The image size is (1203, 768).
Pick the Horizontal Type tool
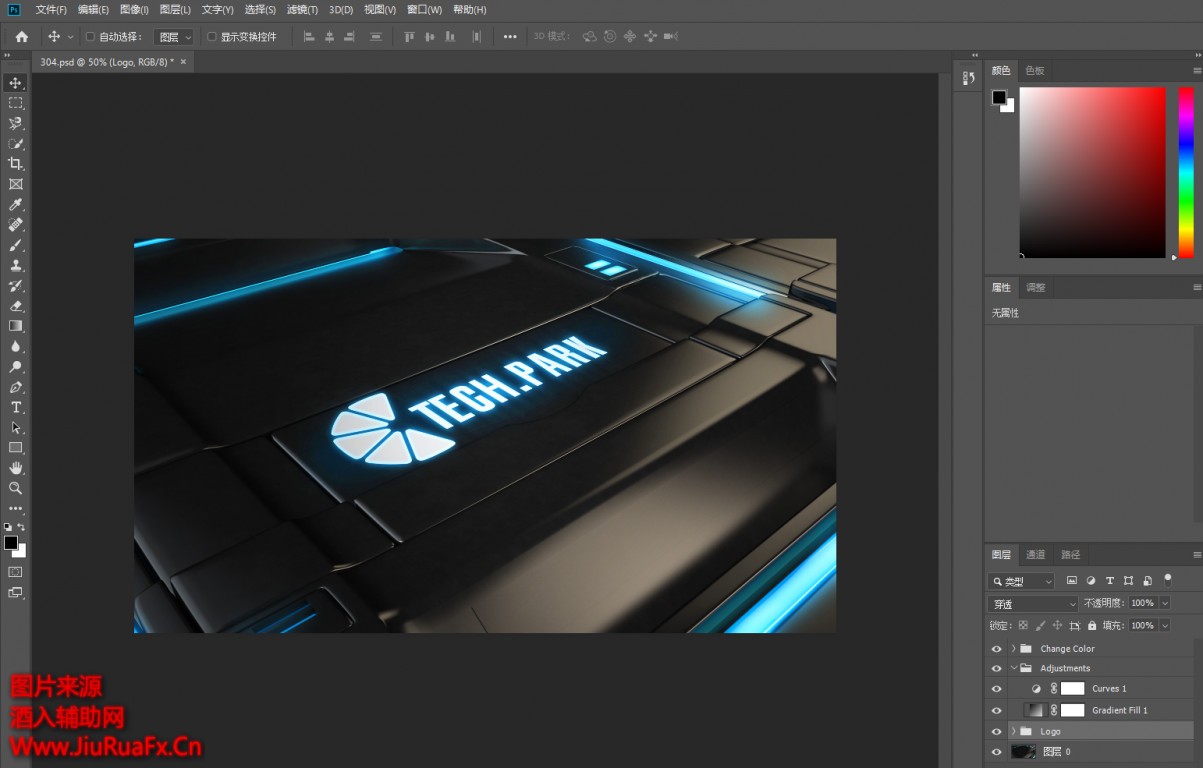(15, 407)
